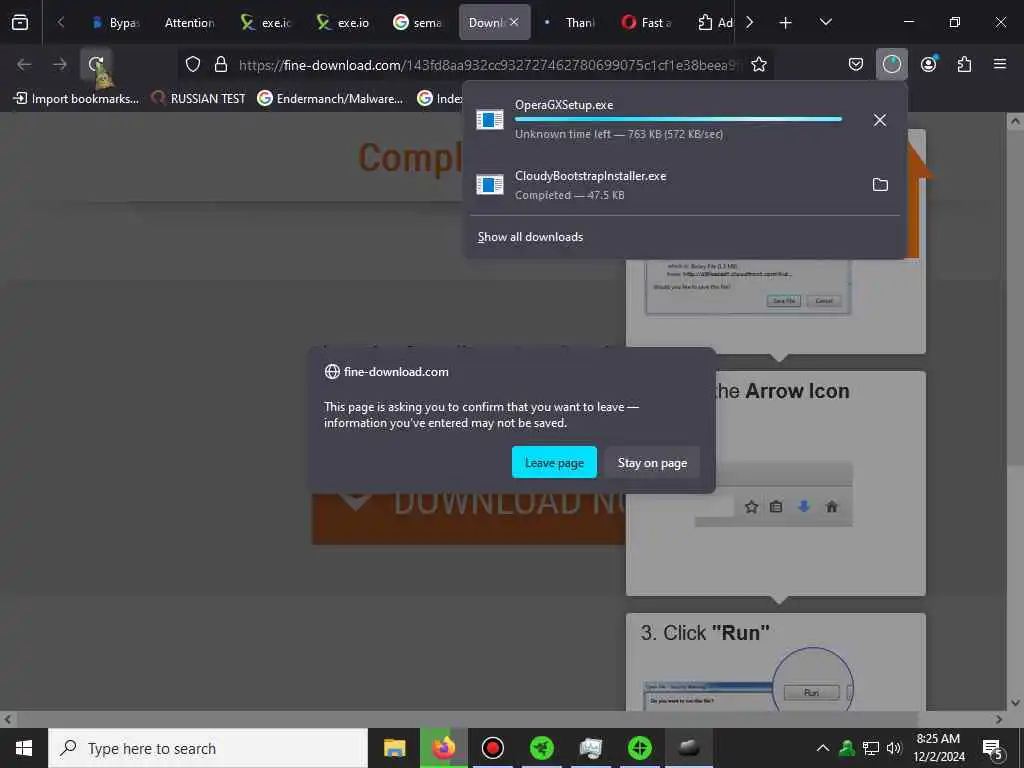Bookmark this page with the star icon

(x=758, y=64)
